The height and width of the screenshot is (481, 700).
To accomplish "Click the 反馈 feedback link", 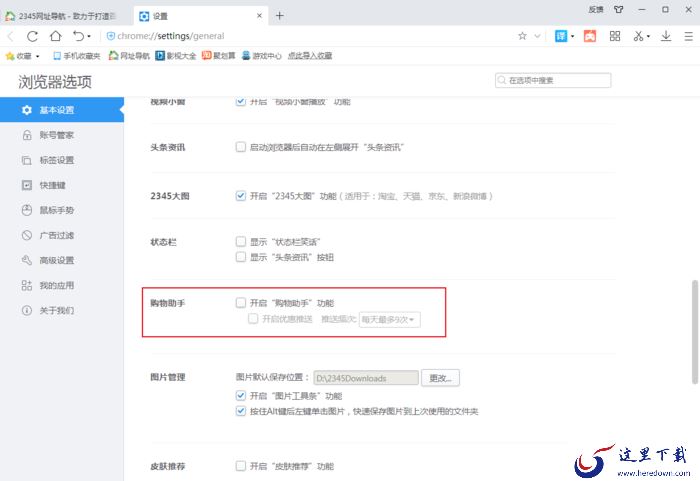I will click(596, 9).
